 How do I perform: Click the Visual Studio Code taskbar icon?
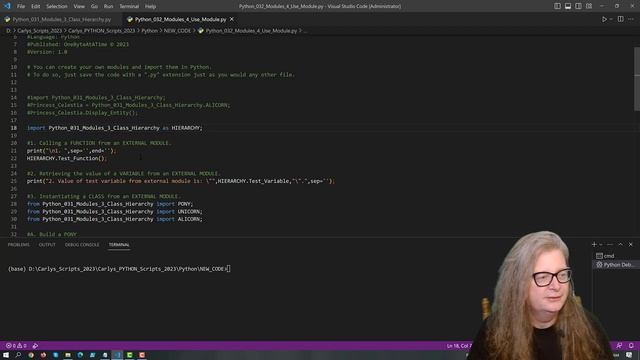118,355
